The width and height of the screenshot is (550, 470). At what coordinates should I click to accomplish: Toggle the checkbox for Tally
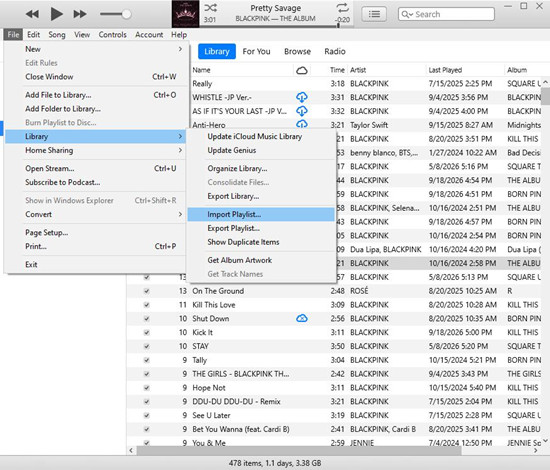coord(147,360)
